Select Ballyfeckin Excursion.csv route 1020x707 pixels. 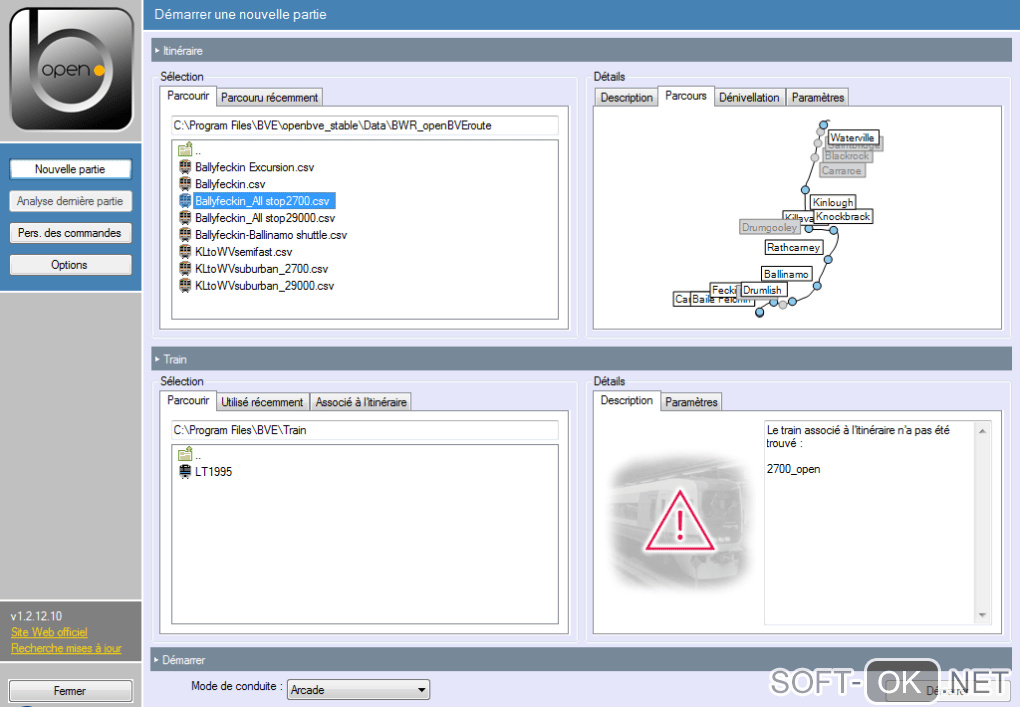[x=254, y=167]
